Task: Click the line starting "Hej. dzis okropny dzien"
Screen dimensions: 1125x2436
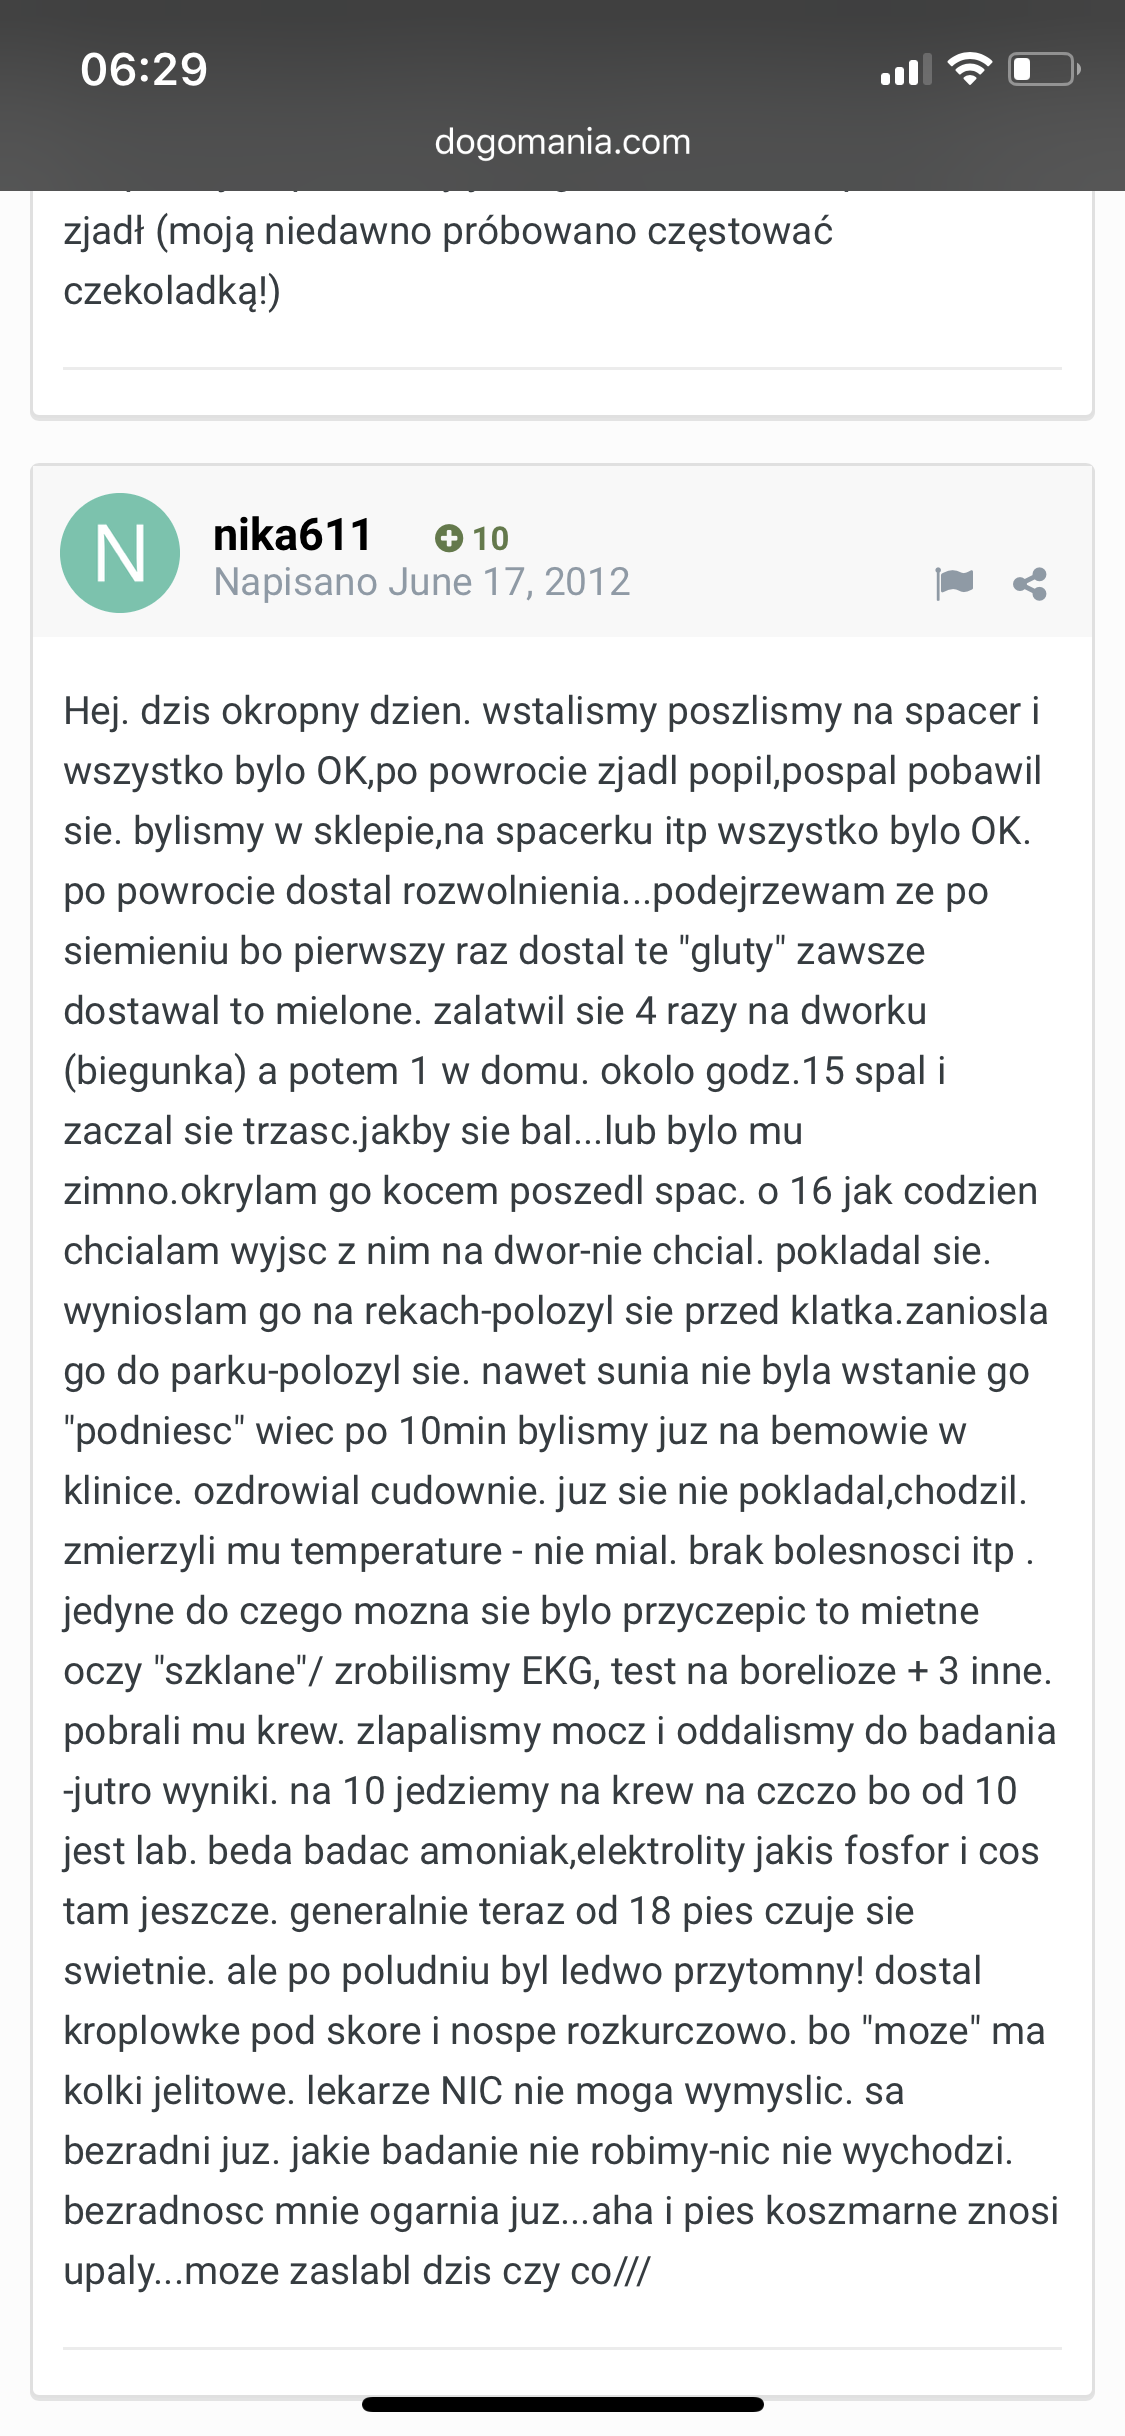Action: coord(551,711)
